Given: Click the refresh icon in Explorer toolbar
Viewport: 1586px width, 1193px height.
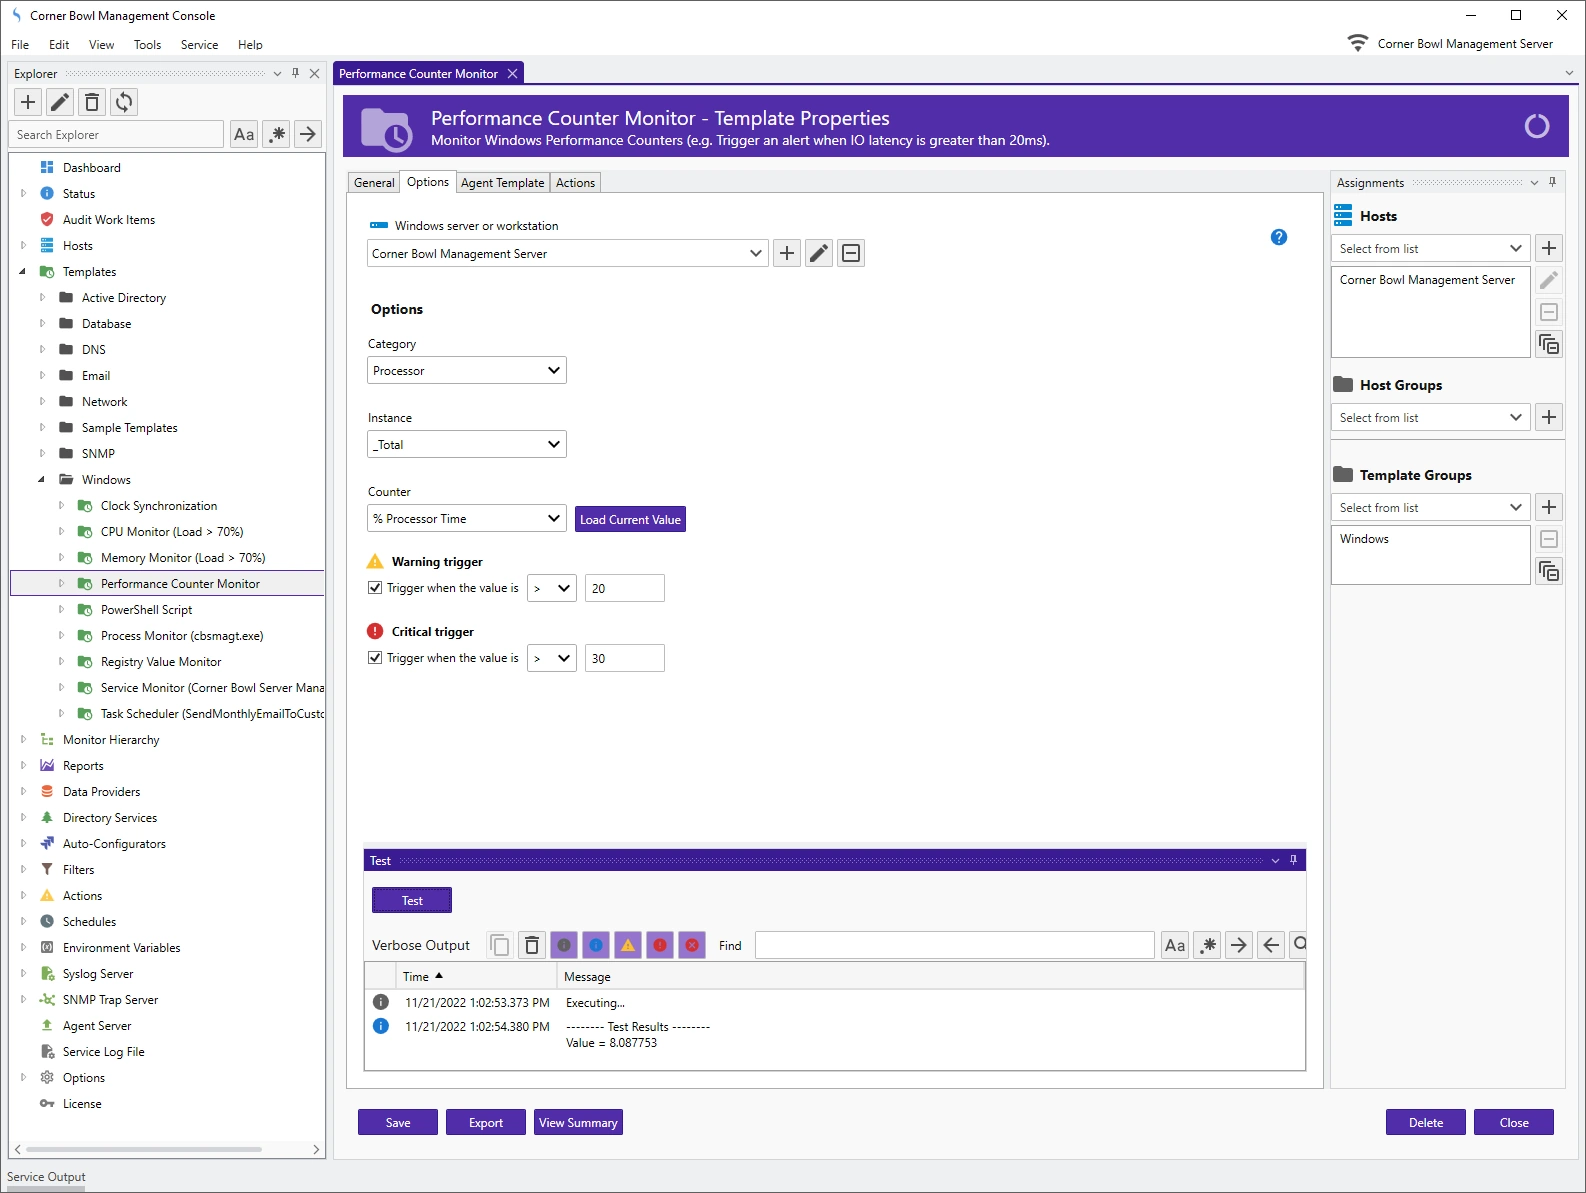Looking at the screenshot, I should pos(124,102).
